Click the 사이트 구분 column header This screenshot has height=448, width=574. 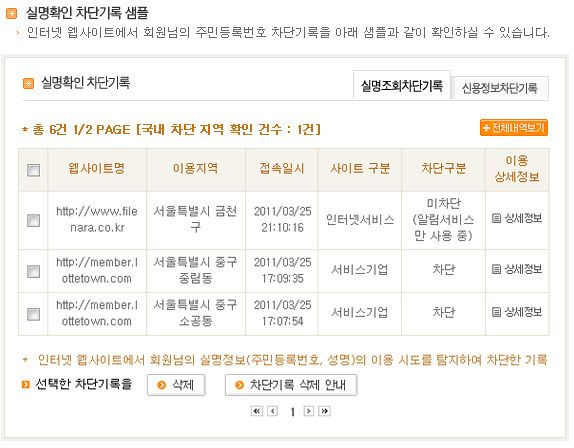[360, 169]
